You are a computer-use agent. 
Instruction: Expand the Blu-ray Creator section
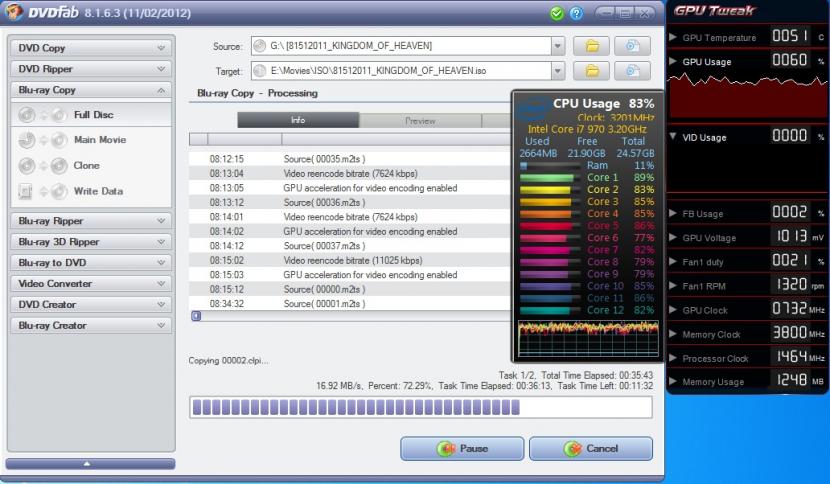pos(91,325)
